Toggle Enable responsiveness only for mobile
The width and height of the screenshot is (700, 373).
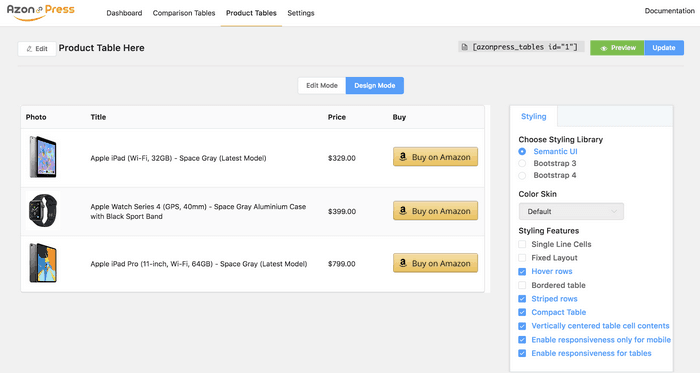click(x=522, y=340)
